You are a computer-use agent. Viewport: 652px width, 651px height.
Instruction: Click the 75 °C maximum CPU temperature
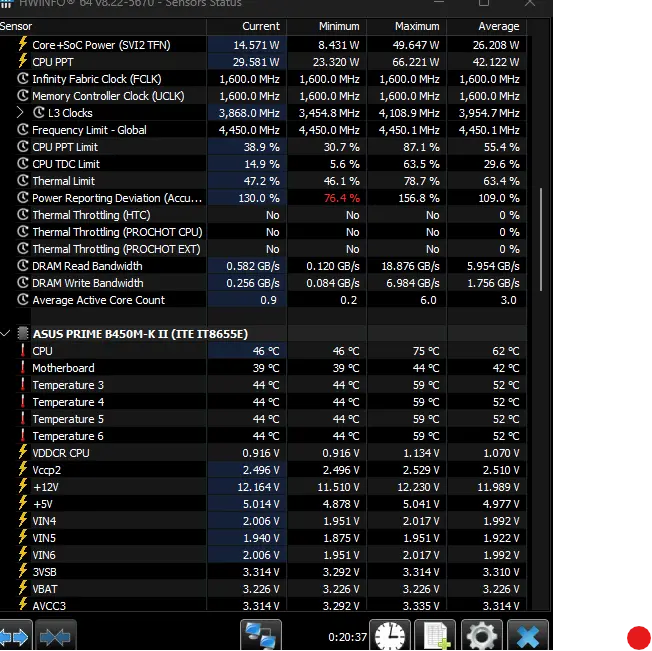tap(426, 351)
